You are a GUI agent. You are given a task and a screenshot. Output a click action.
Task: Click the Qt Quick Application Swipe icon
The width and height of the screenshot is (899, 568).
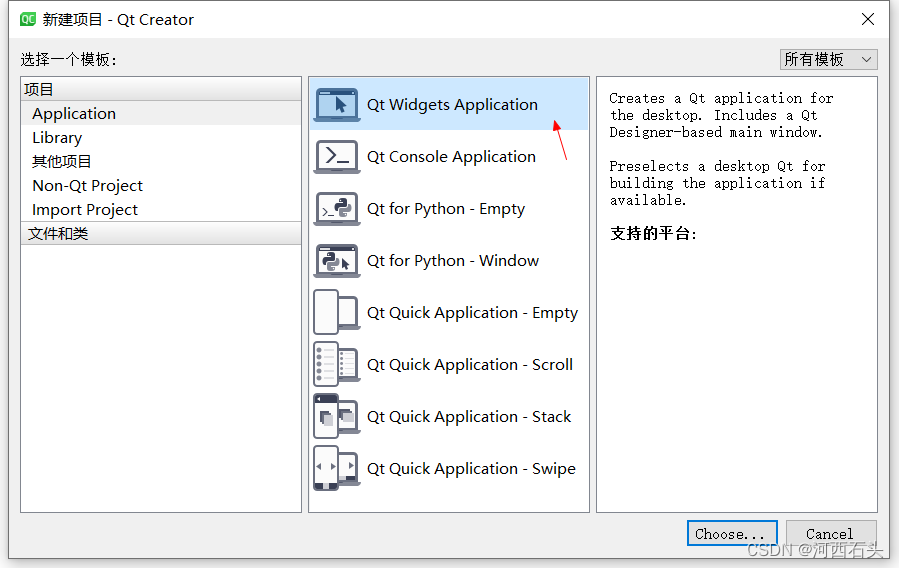pos(337,468)
